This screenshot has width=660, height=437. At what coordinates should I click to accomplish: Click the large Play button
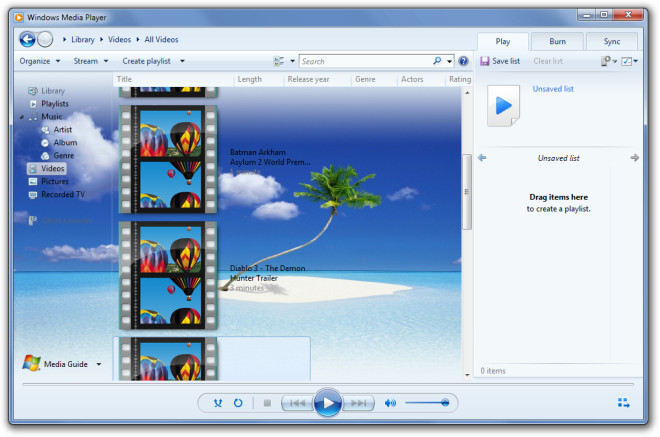coord(327,403)
